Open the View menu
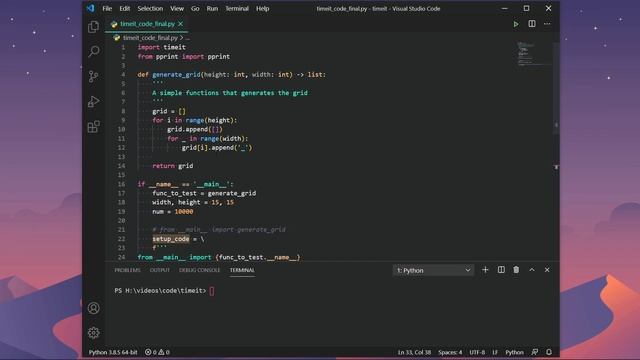Image resolution: width=640 pixels, height=360 pixels. click(177, 8)
